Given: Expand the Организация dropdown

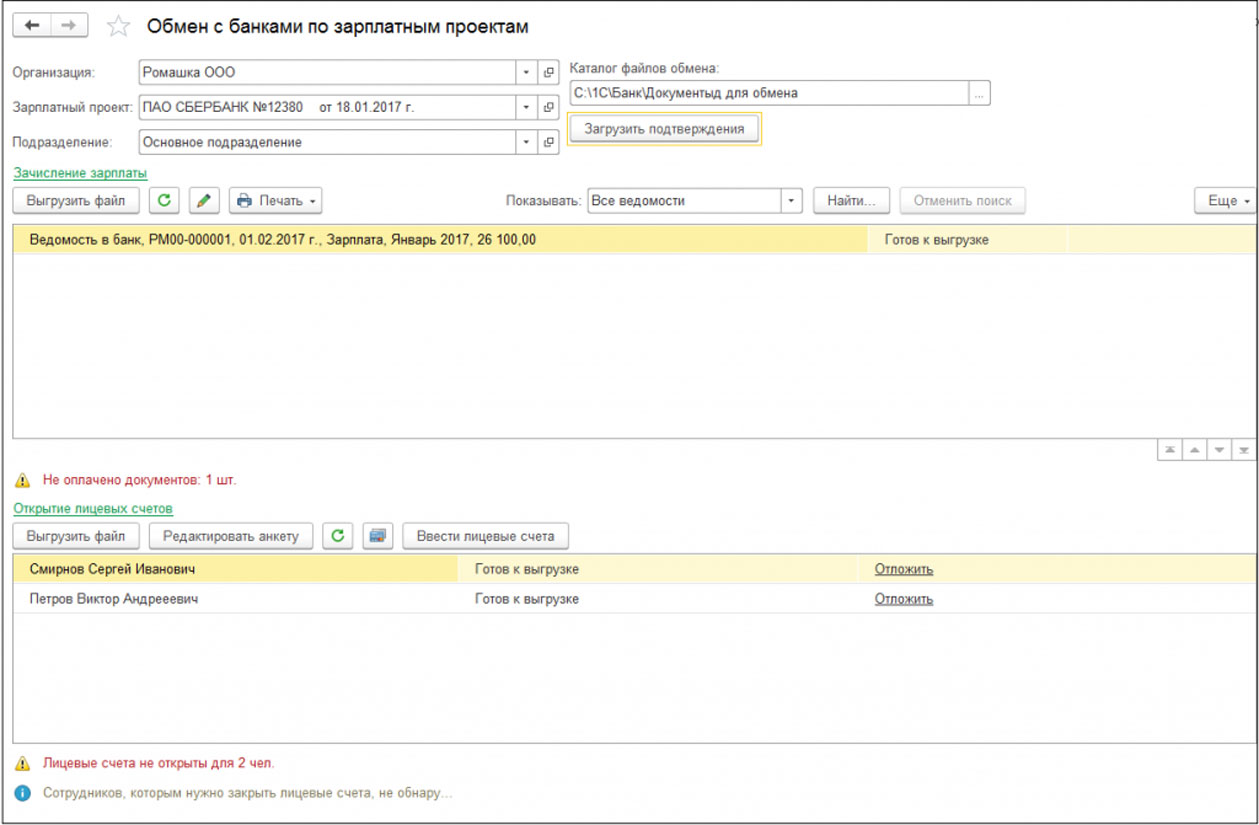Looking at the screenshot, I should click(x=527, y=73).
